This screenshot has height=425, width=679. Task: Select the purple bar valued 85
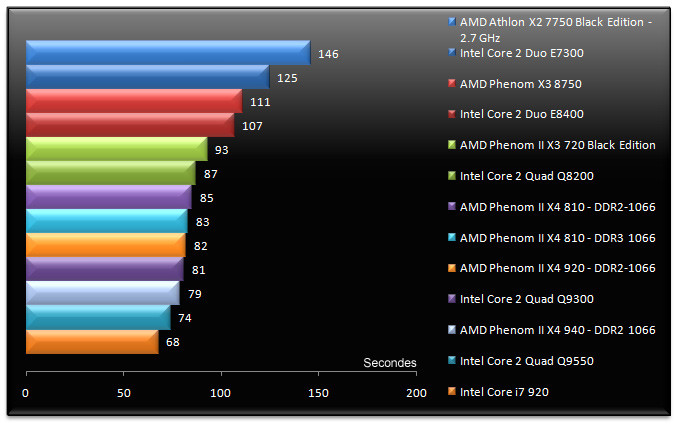click(x=109, y=197)
